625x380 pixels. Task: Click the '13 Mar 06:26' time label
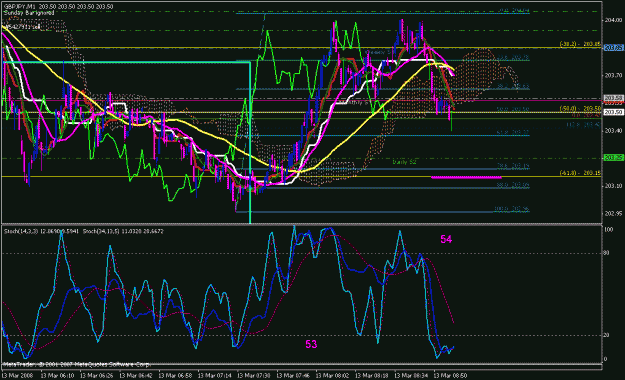click(96, 376)
